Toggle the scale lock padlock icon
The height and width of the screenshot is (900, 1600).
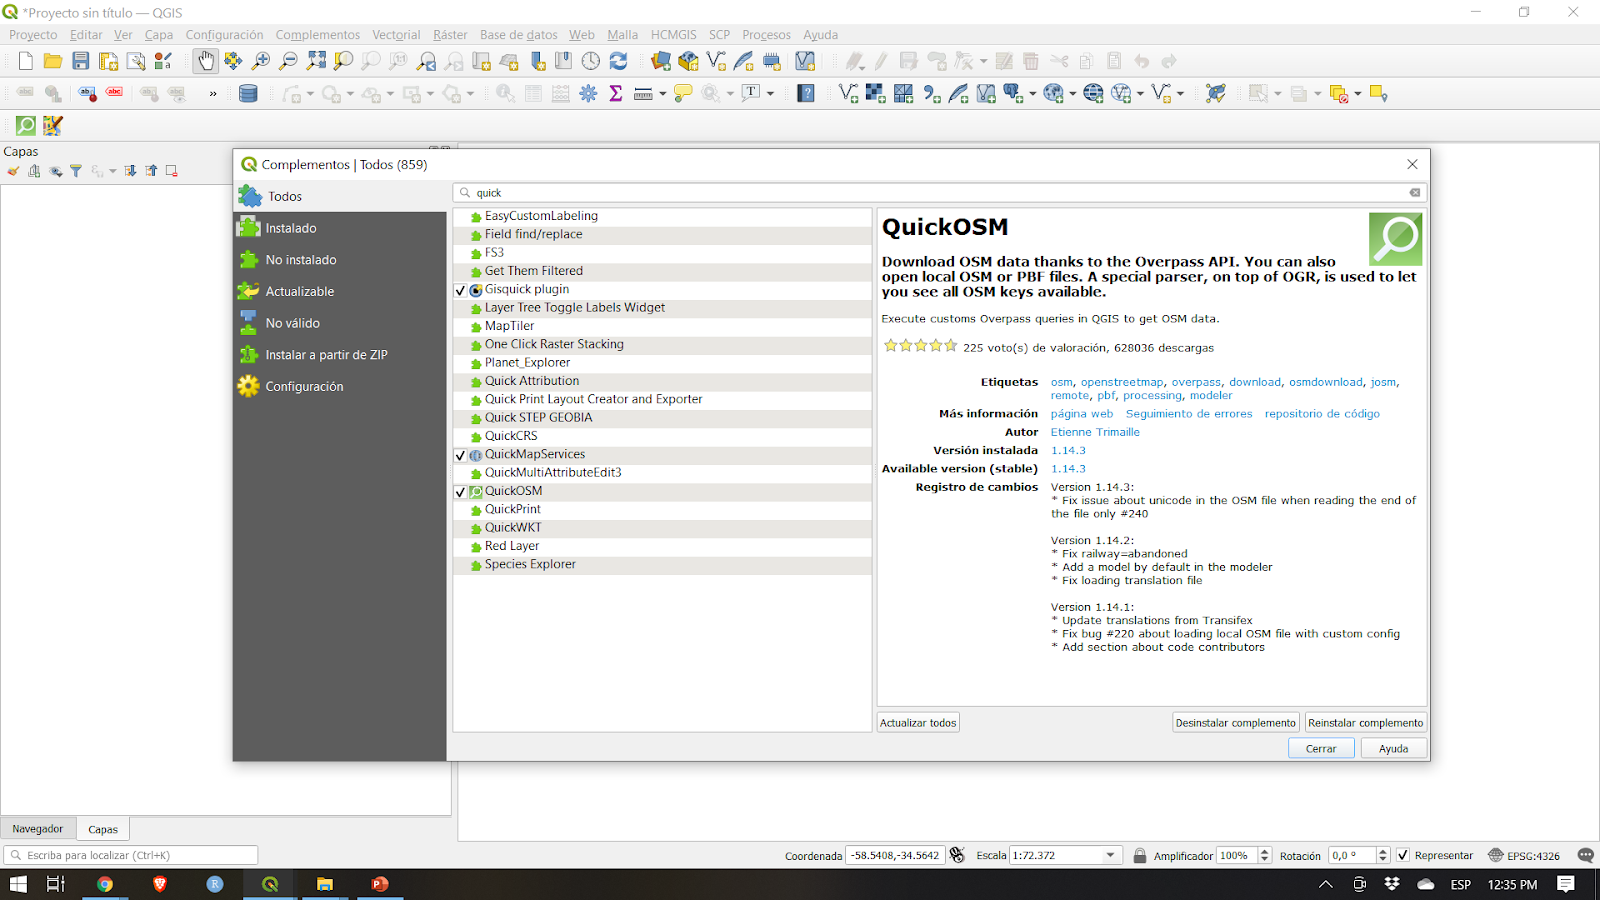tap(1139, 855)
